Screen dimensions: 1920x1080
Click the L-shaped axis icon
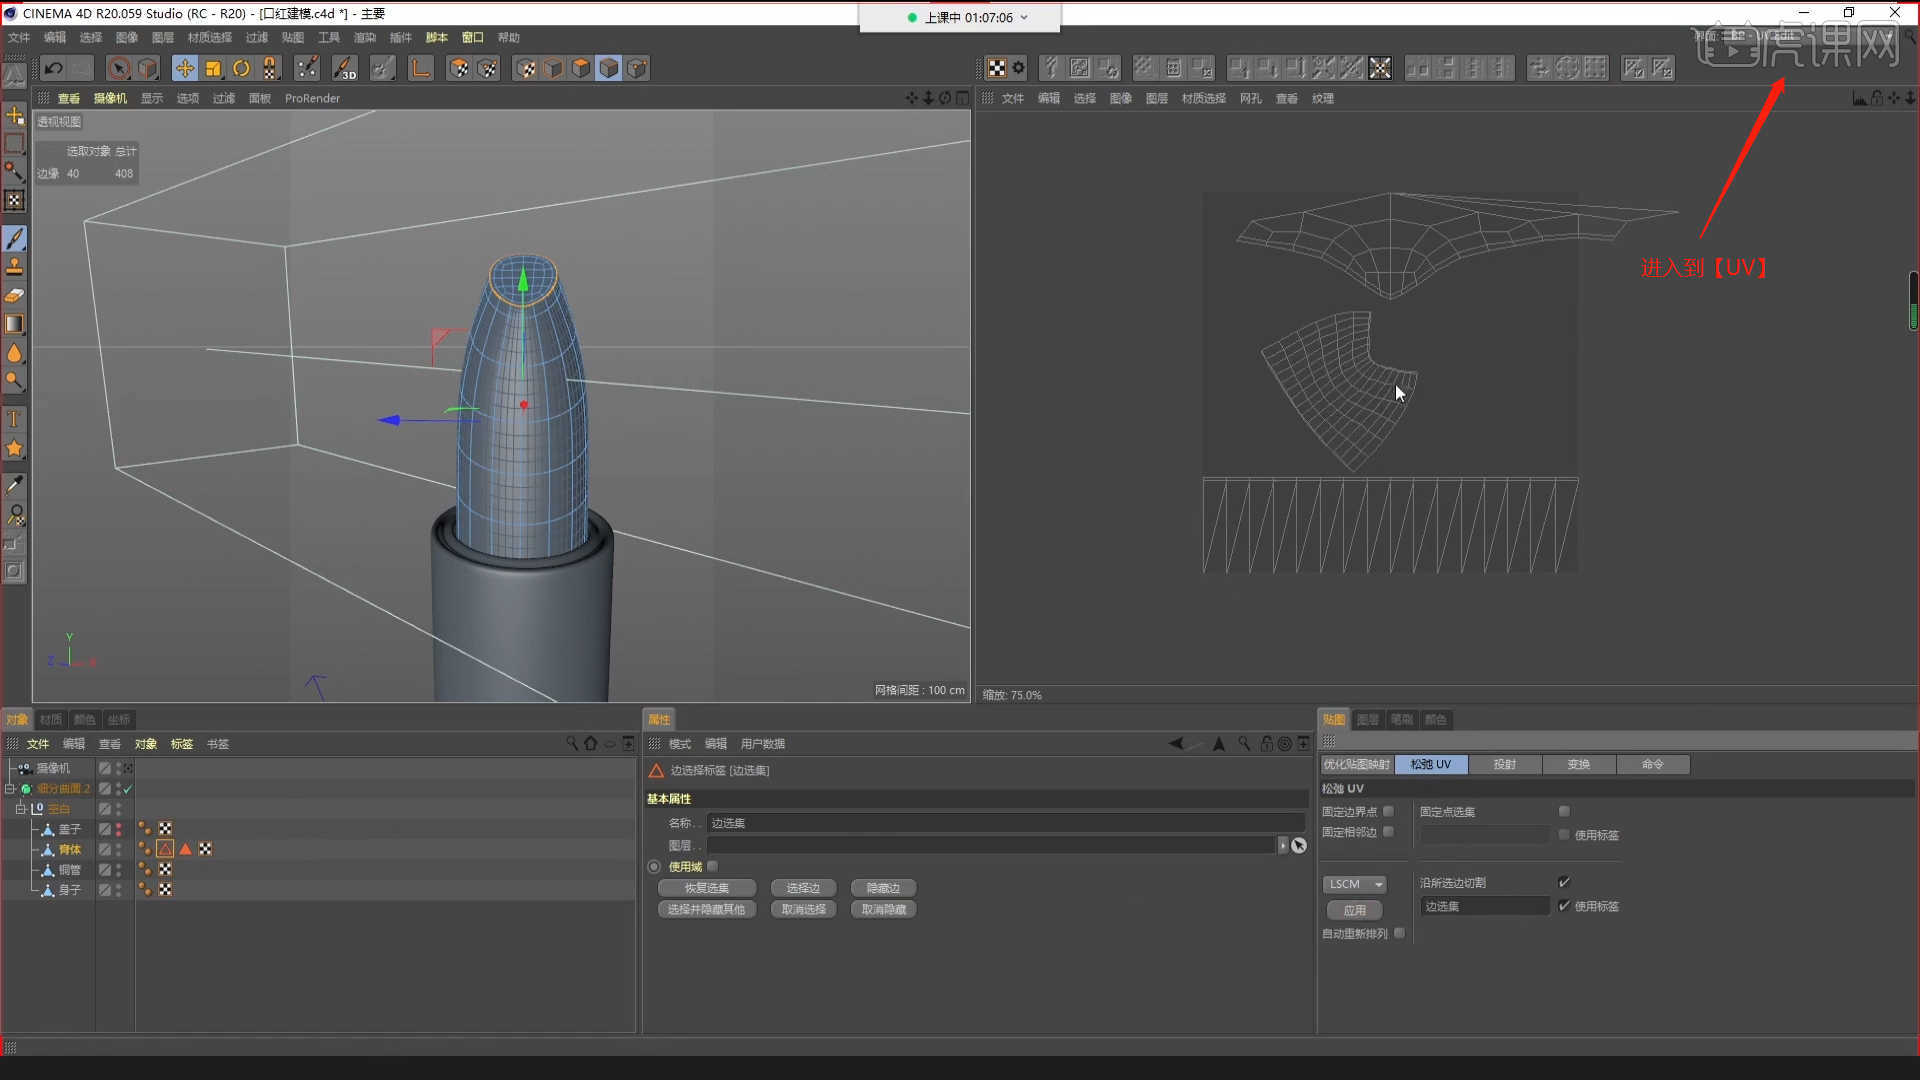[x=421, y=68]
